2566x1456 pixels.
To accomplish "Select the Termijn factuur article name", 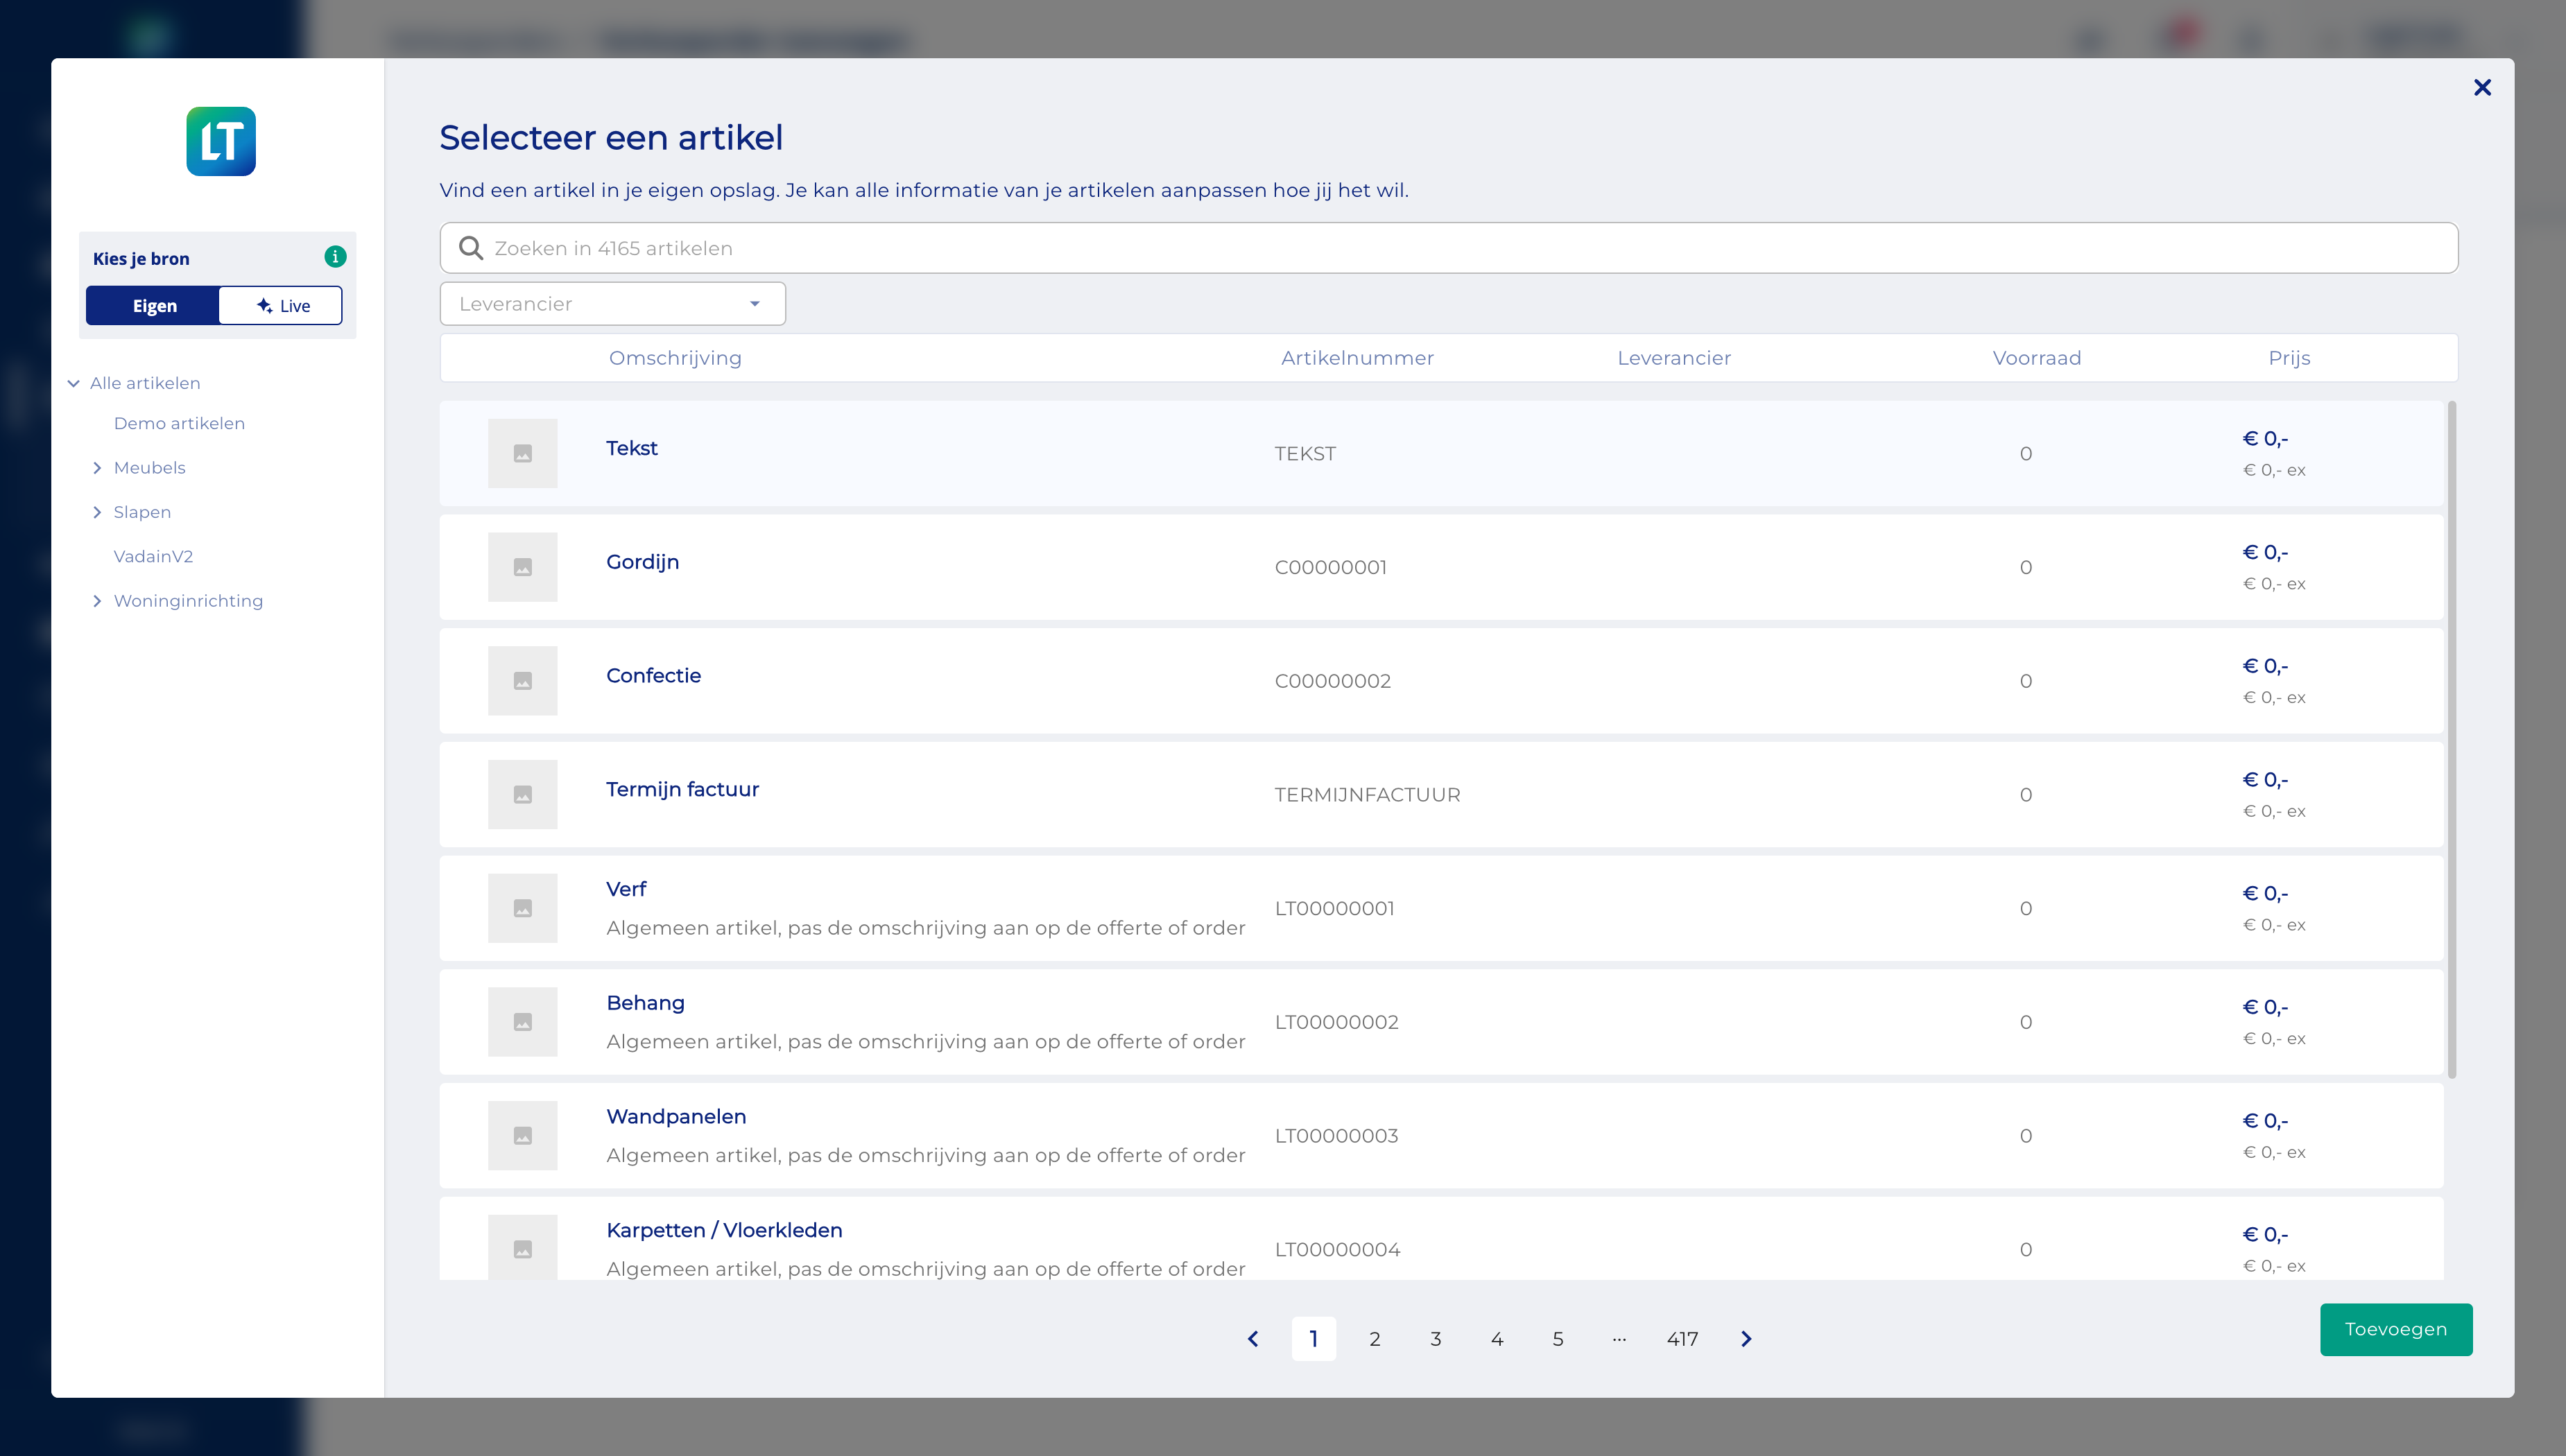I will point(682,790).
